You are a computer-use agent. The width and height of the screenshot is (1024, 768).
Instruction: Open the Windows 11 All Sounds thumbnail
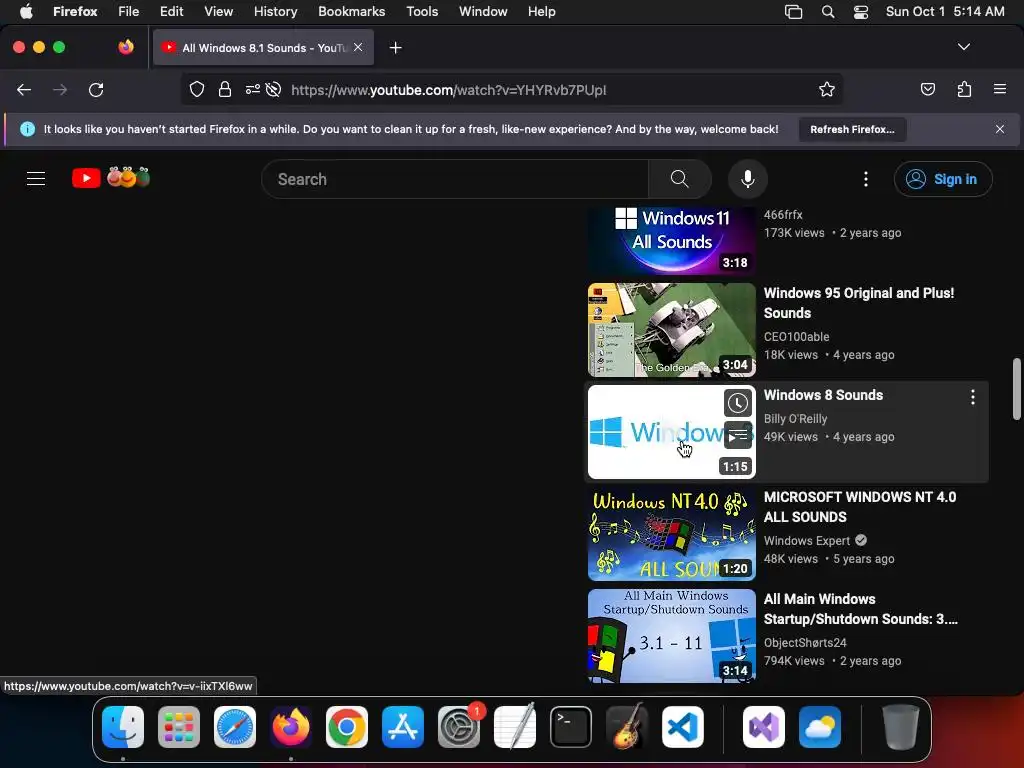point(671,241)
